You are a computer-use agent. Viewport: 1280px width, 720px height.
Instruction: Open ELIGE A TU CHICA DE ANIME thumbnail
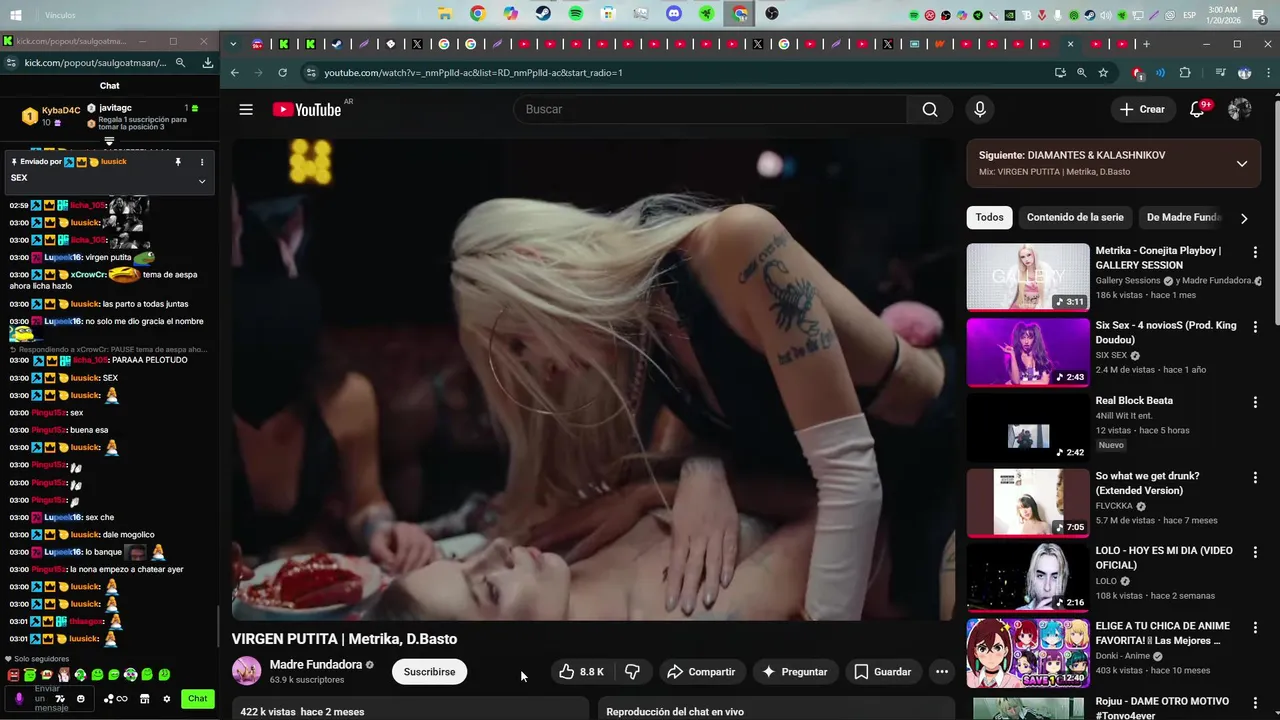pyautogui.click(x=1028, y=653)
